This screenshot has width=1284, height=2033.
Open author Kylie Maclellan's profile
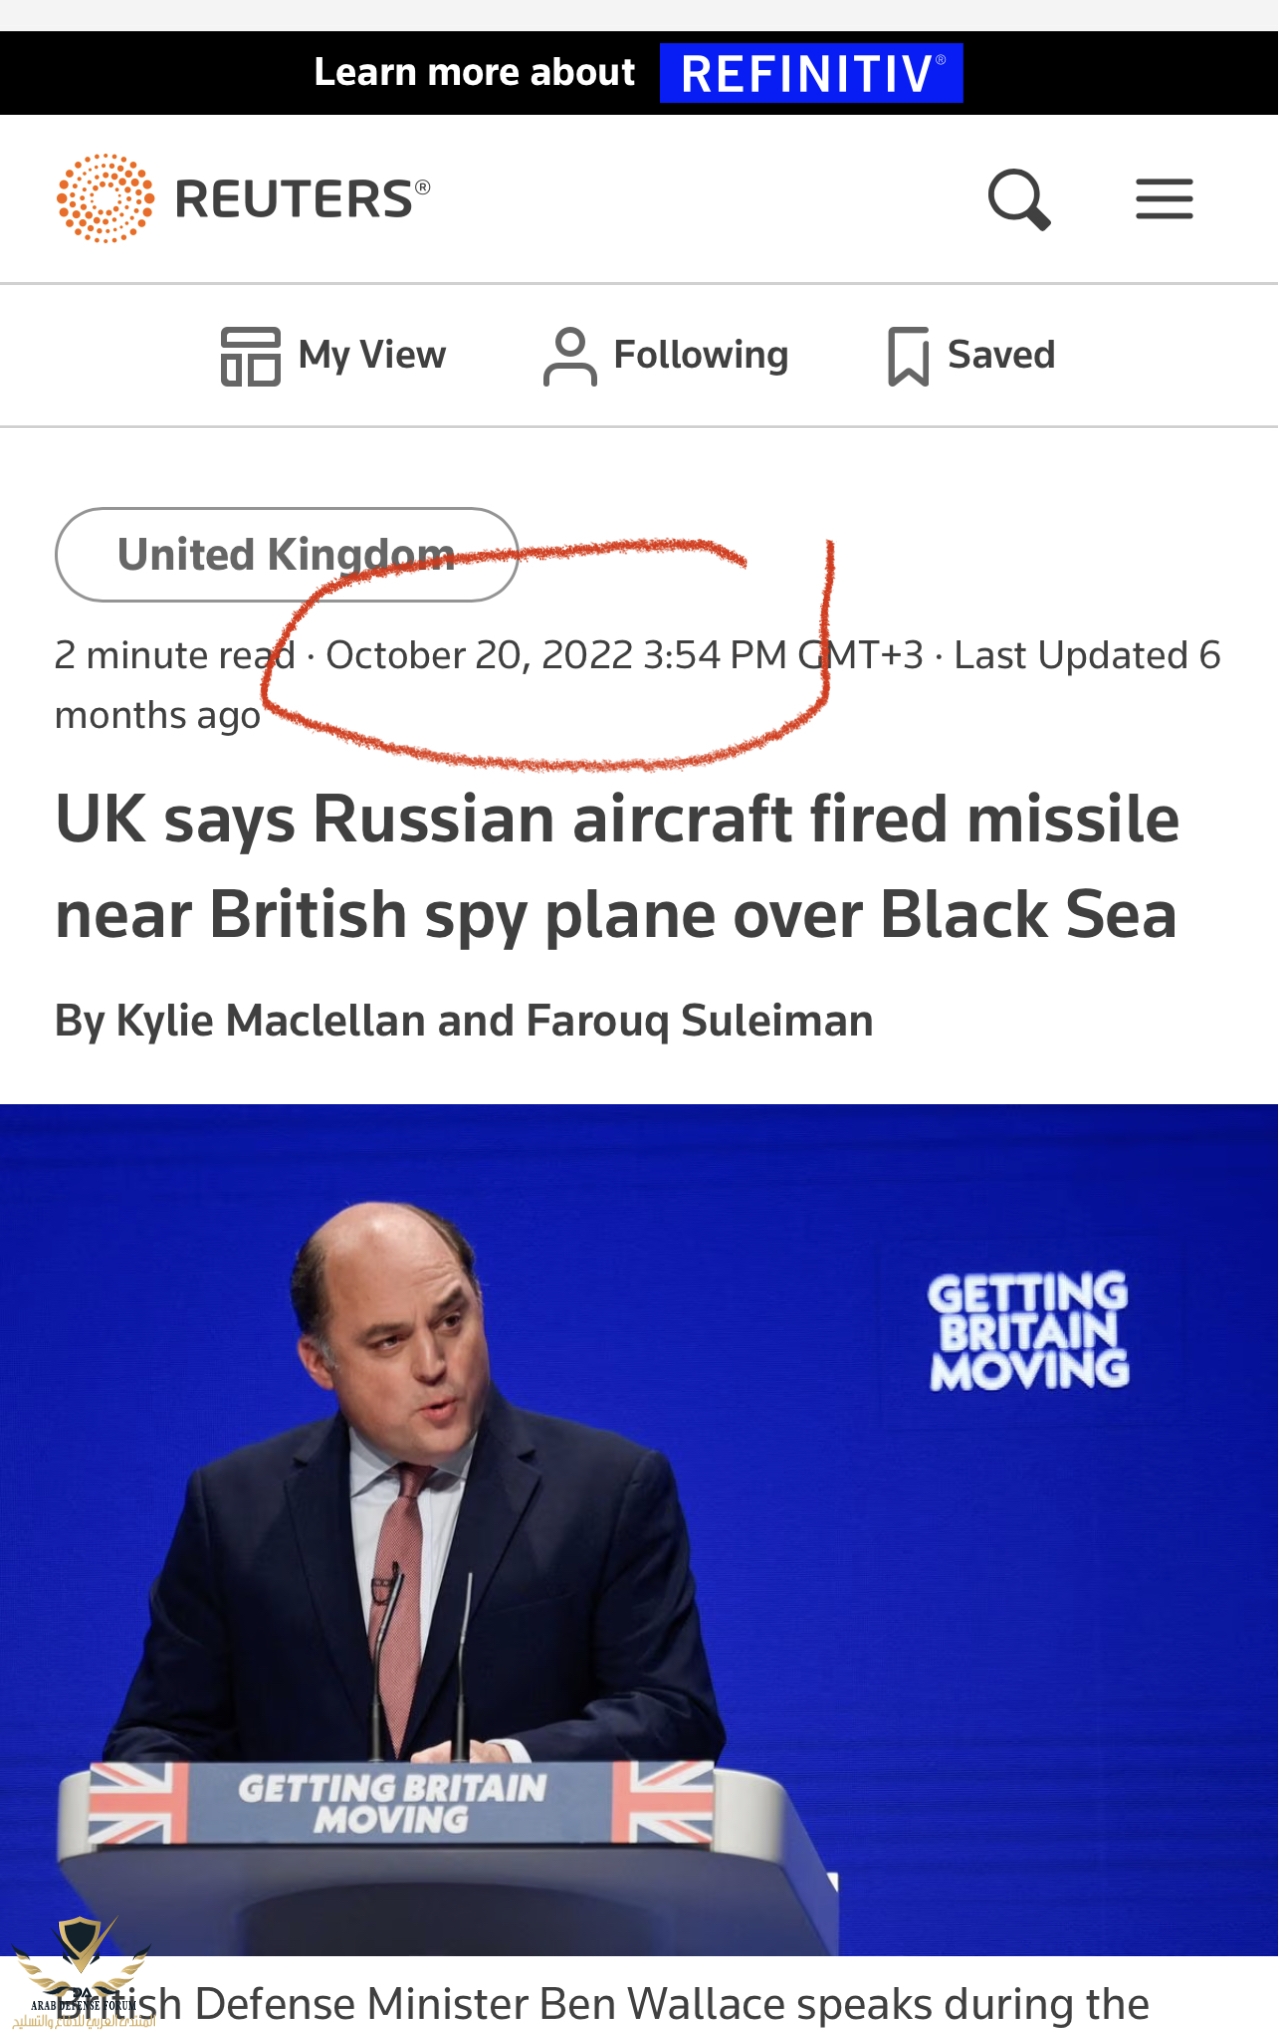(x=270, y=1021)
